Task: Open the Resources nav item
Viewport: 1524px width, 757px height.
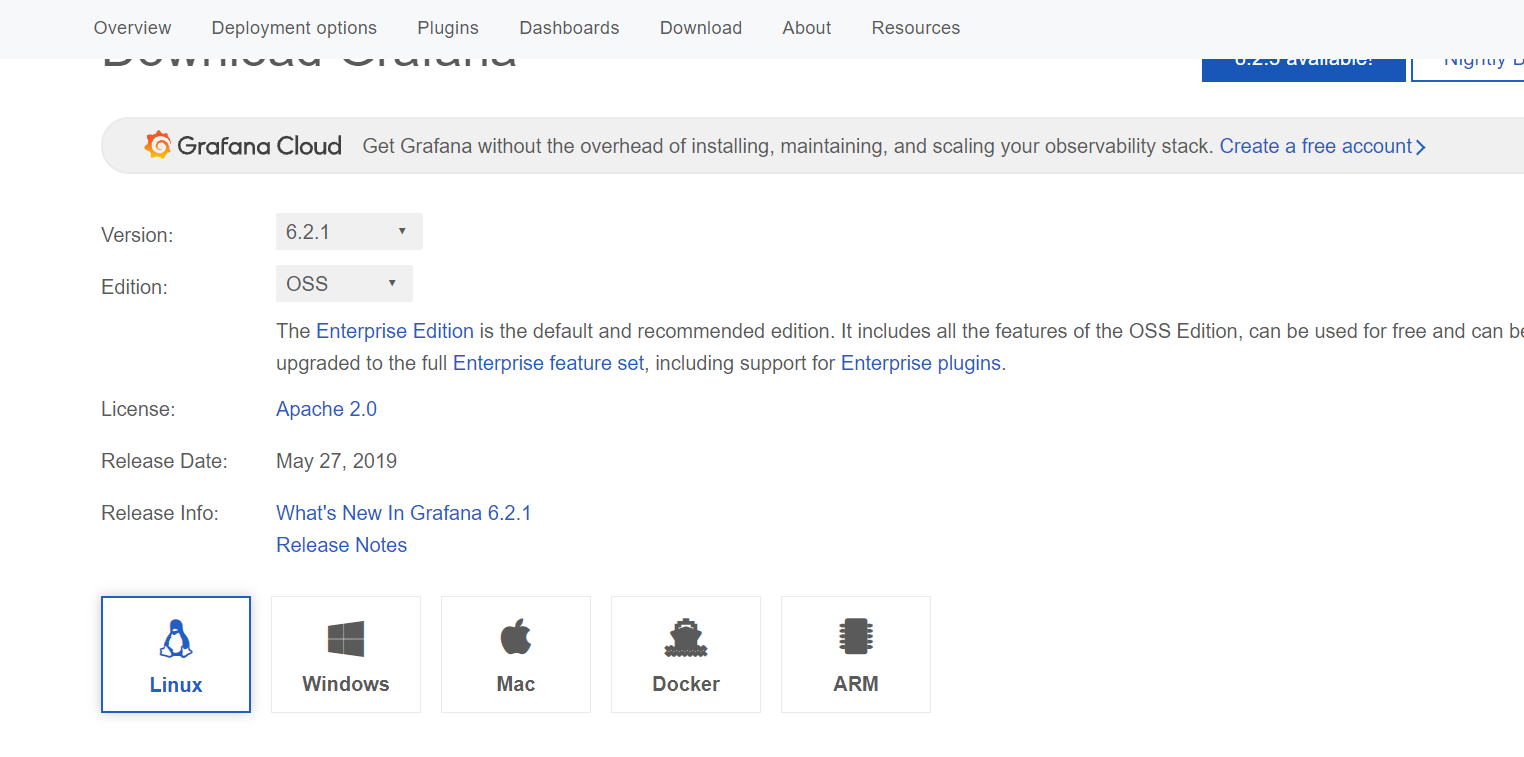Action: (x=916, y=28)
